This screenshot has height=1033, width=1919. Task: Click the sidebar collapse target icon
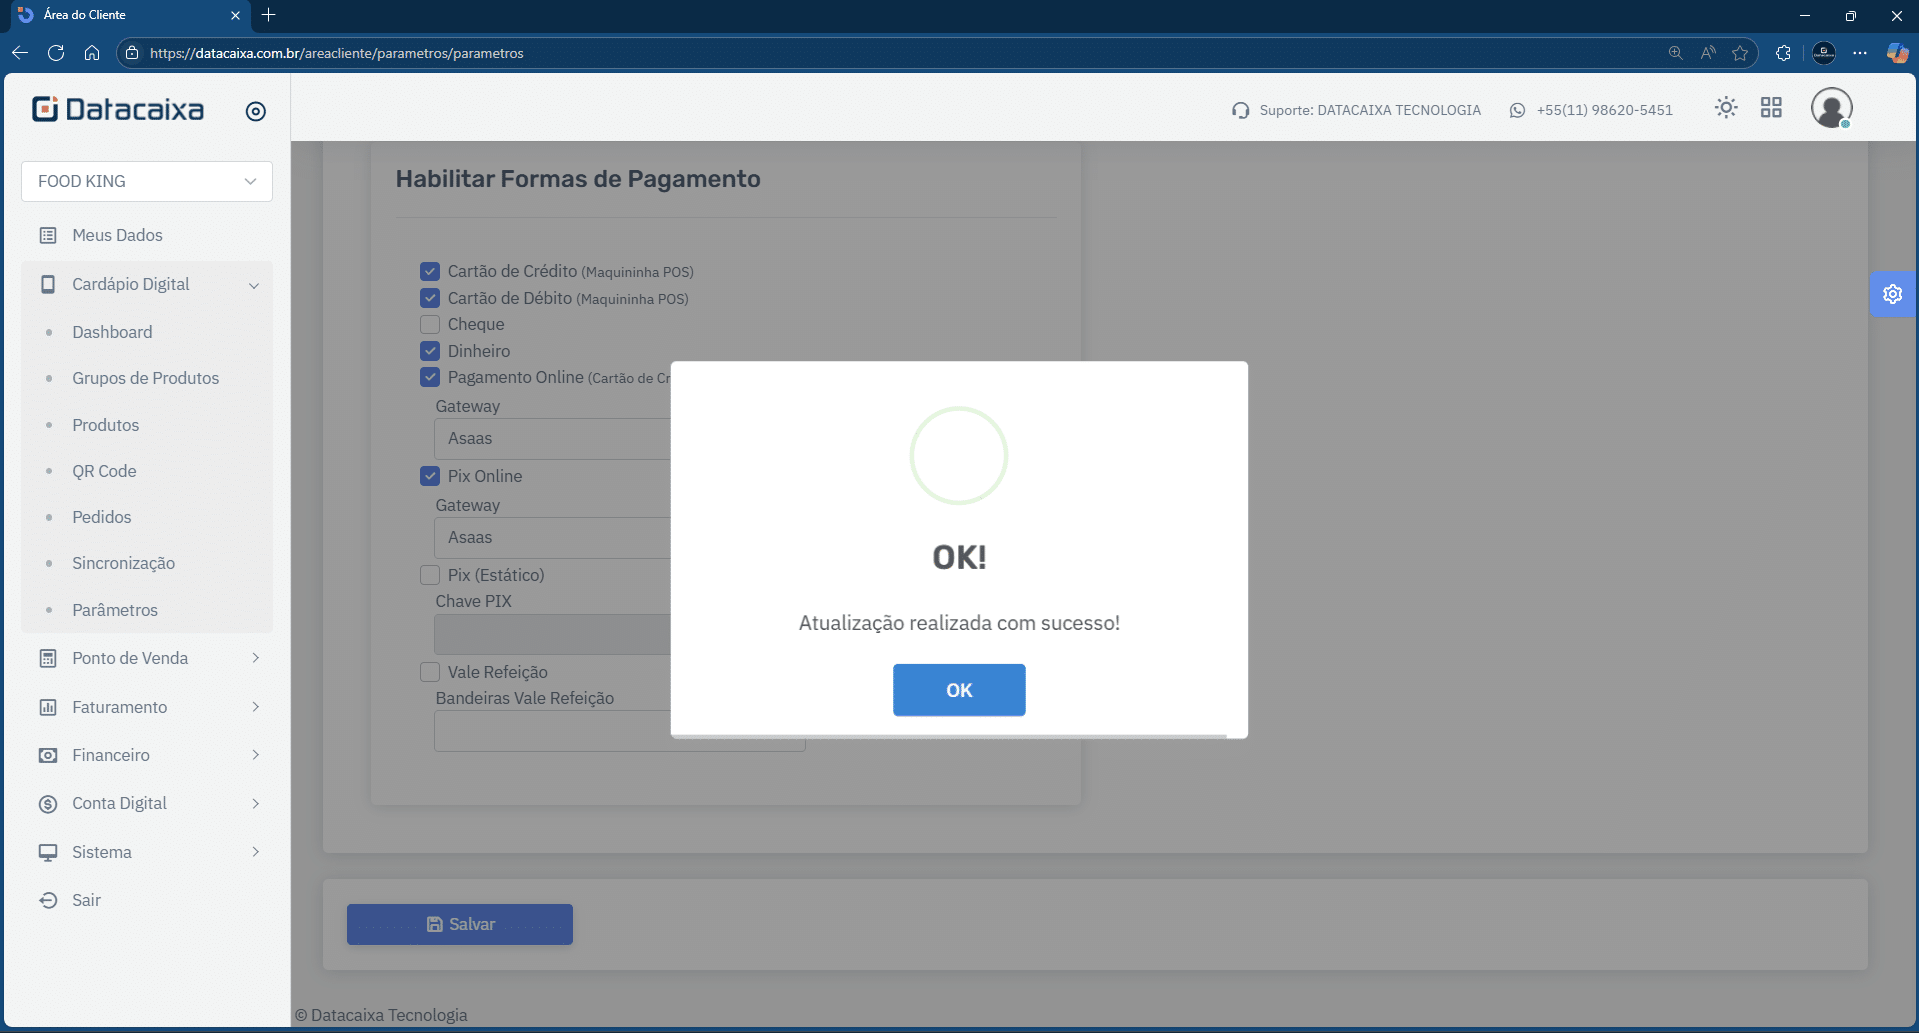256,111
